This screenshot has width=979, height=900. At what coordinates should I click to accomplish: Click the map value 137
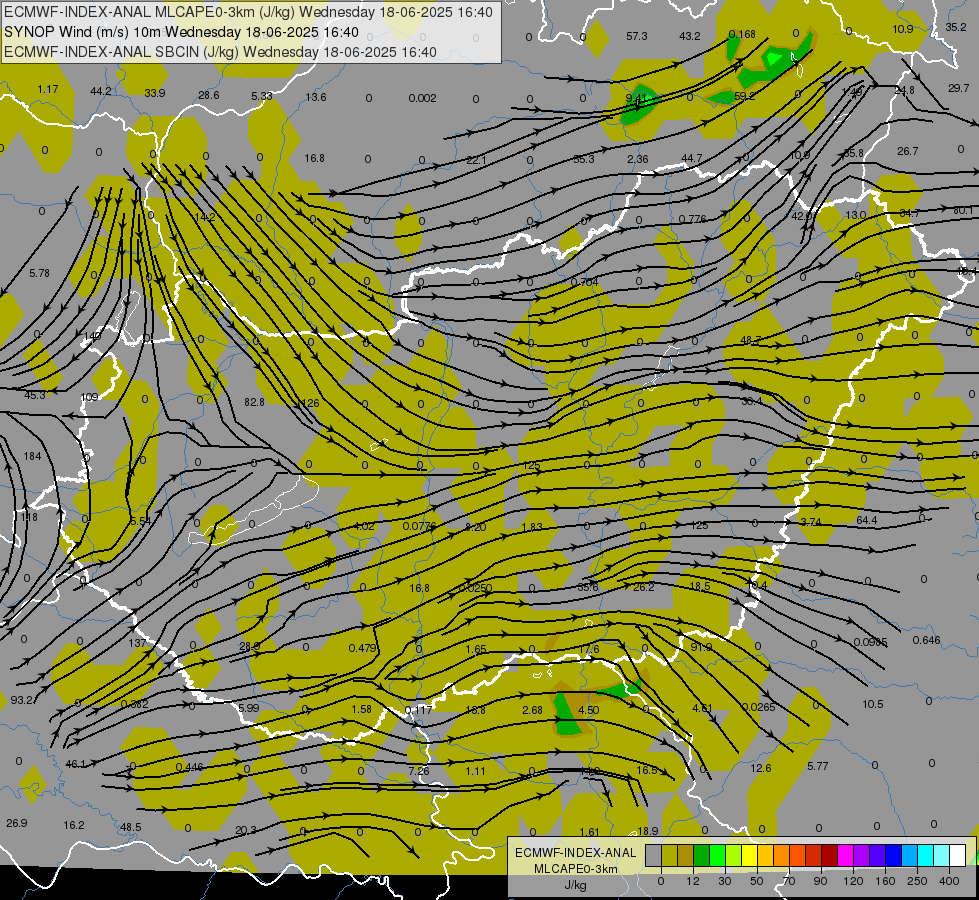coord(137,643)
